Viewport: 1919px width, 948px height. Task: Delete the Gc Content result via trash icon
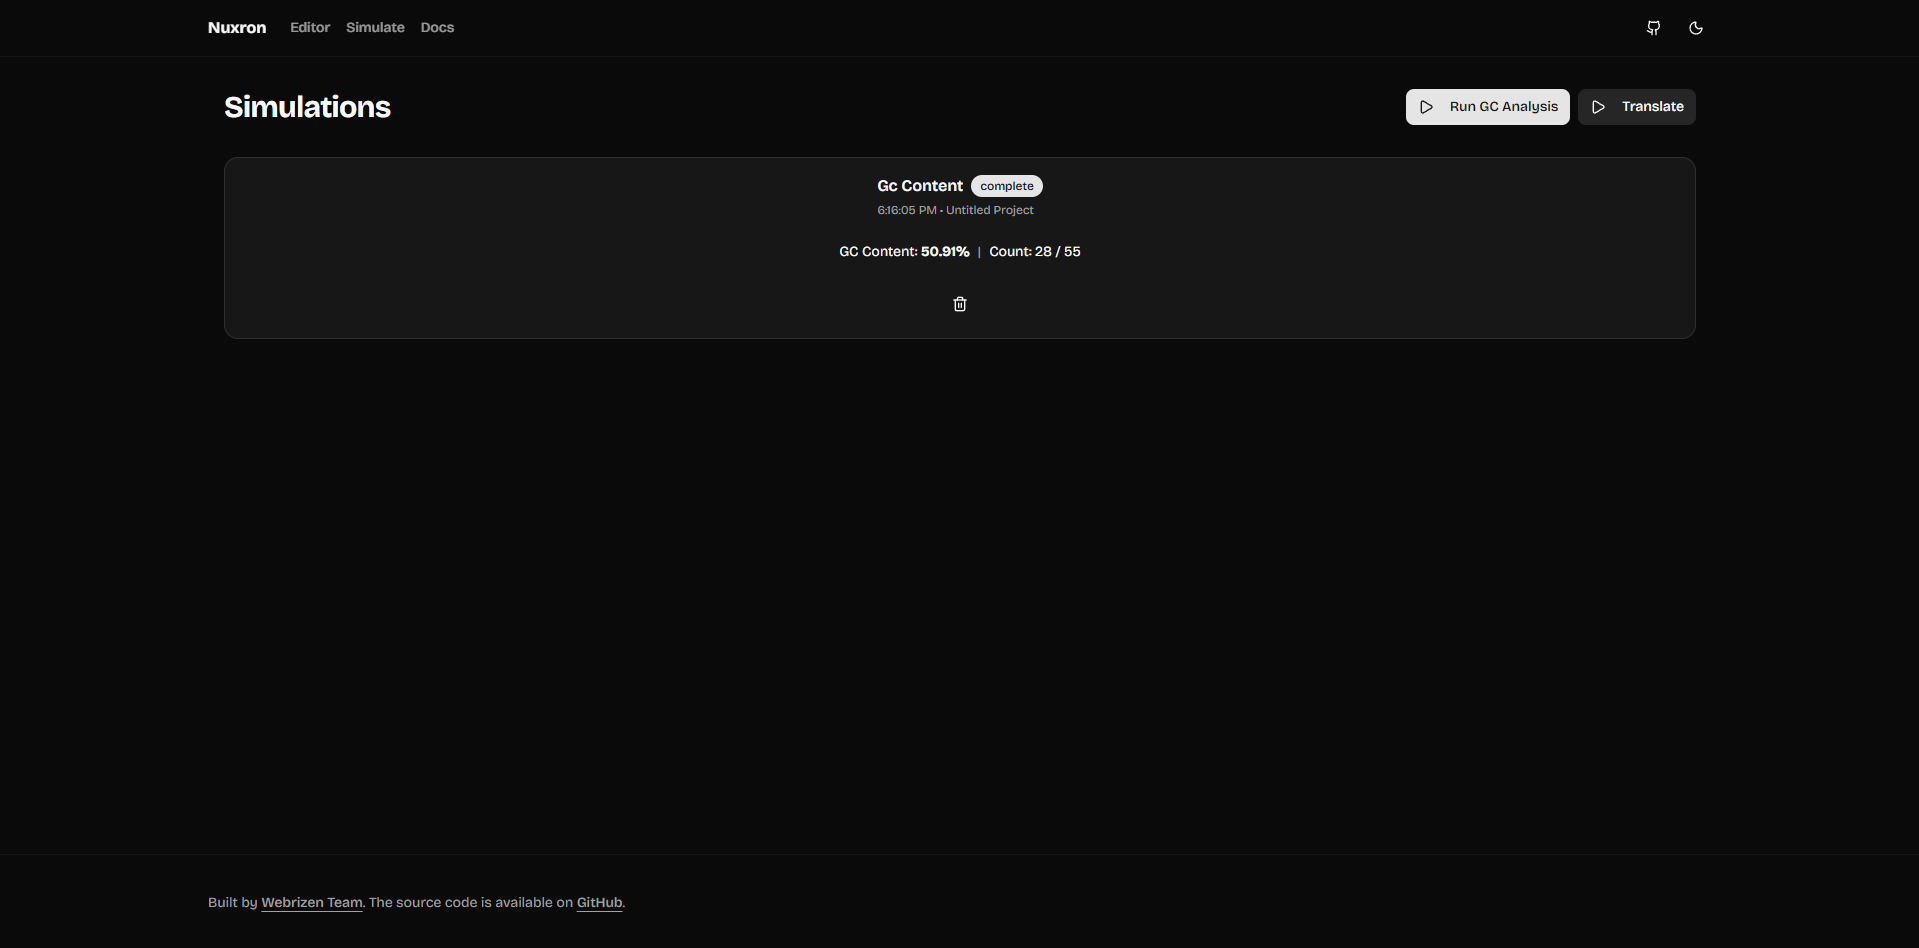(x=959, y=303)
